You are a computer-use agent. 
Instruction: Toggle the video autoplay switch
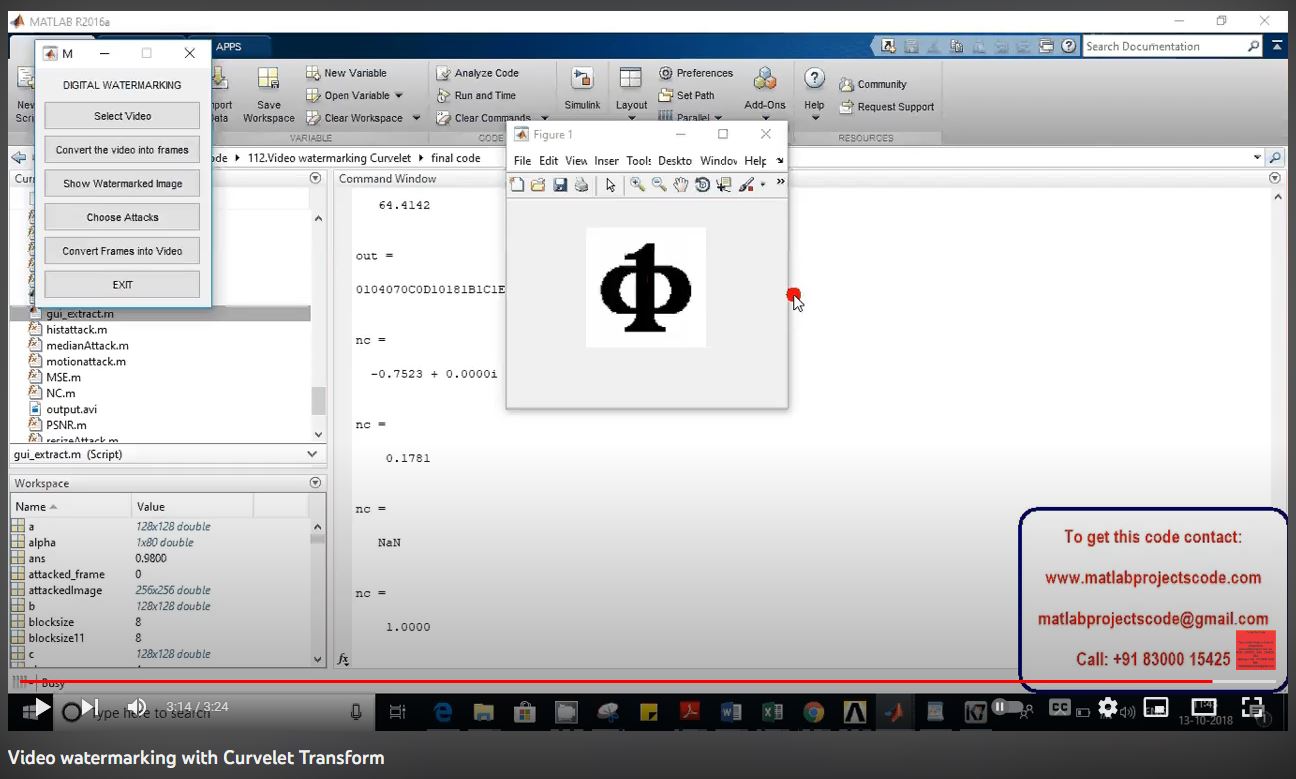point(1008,707)
